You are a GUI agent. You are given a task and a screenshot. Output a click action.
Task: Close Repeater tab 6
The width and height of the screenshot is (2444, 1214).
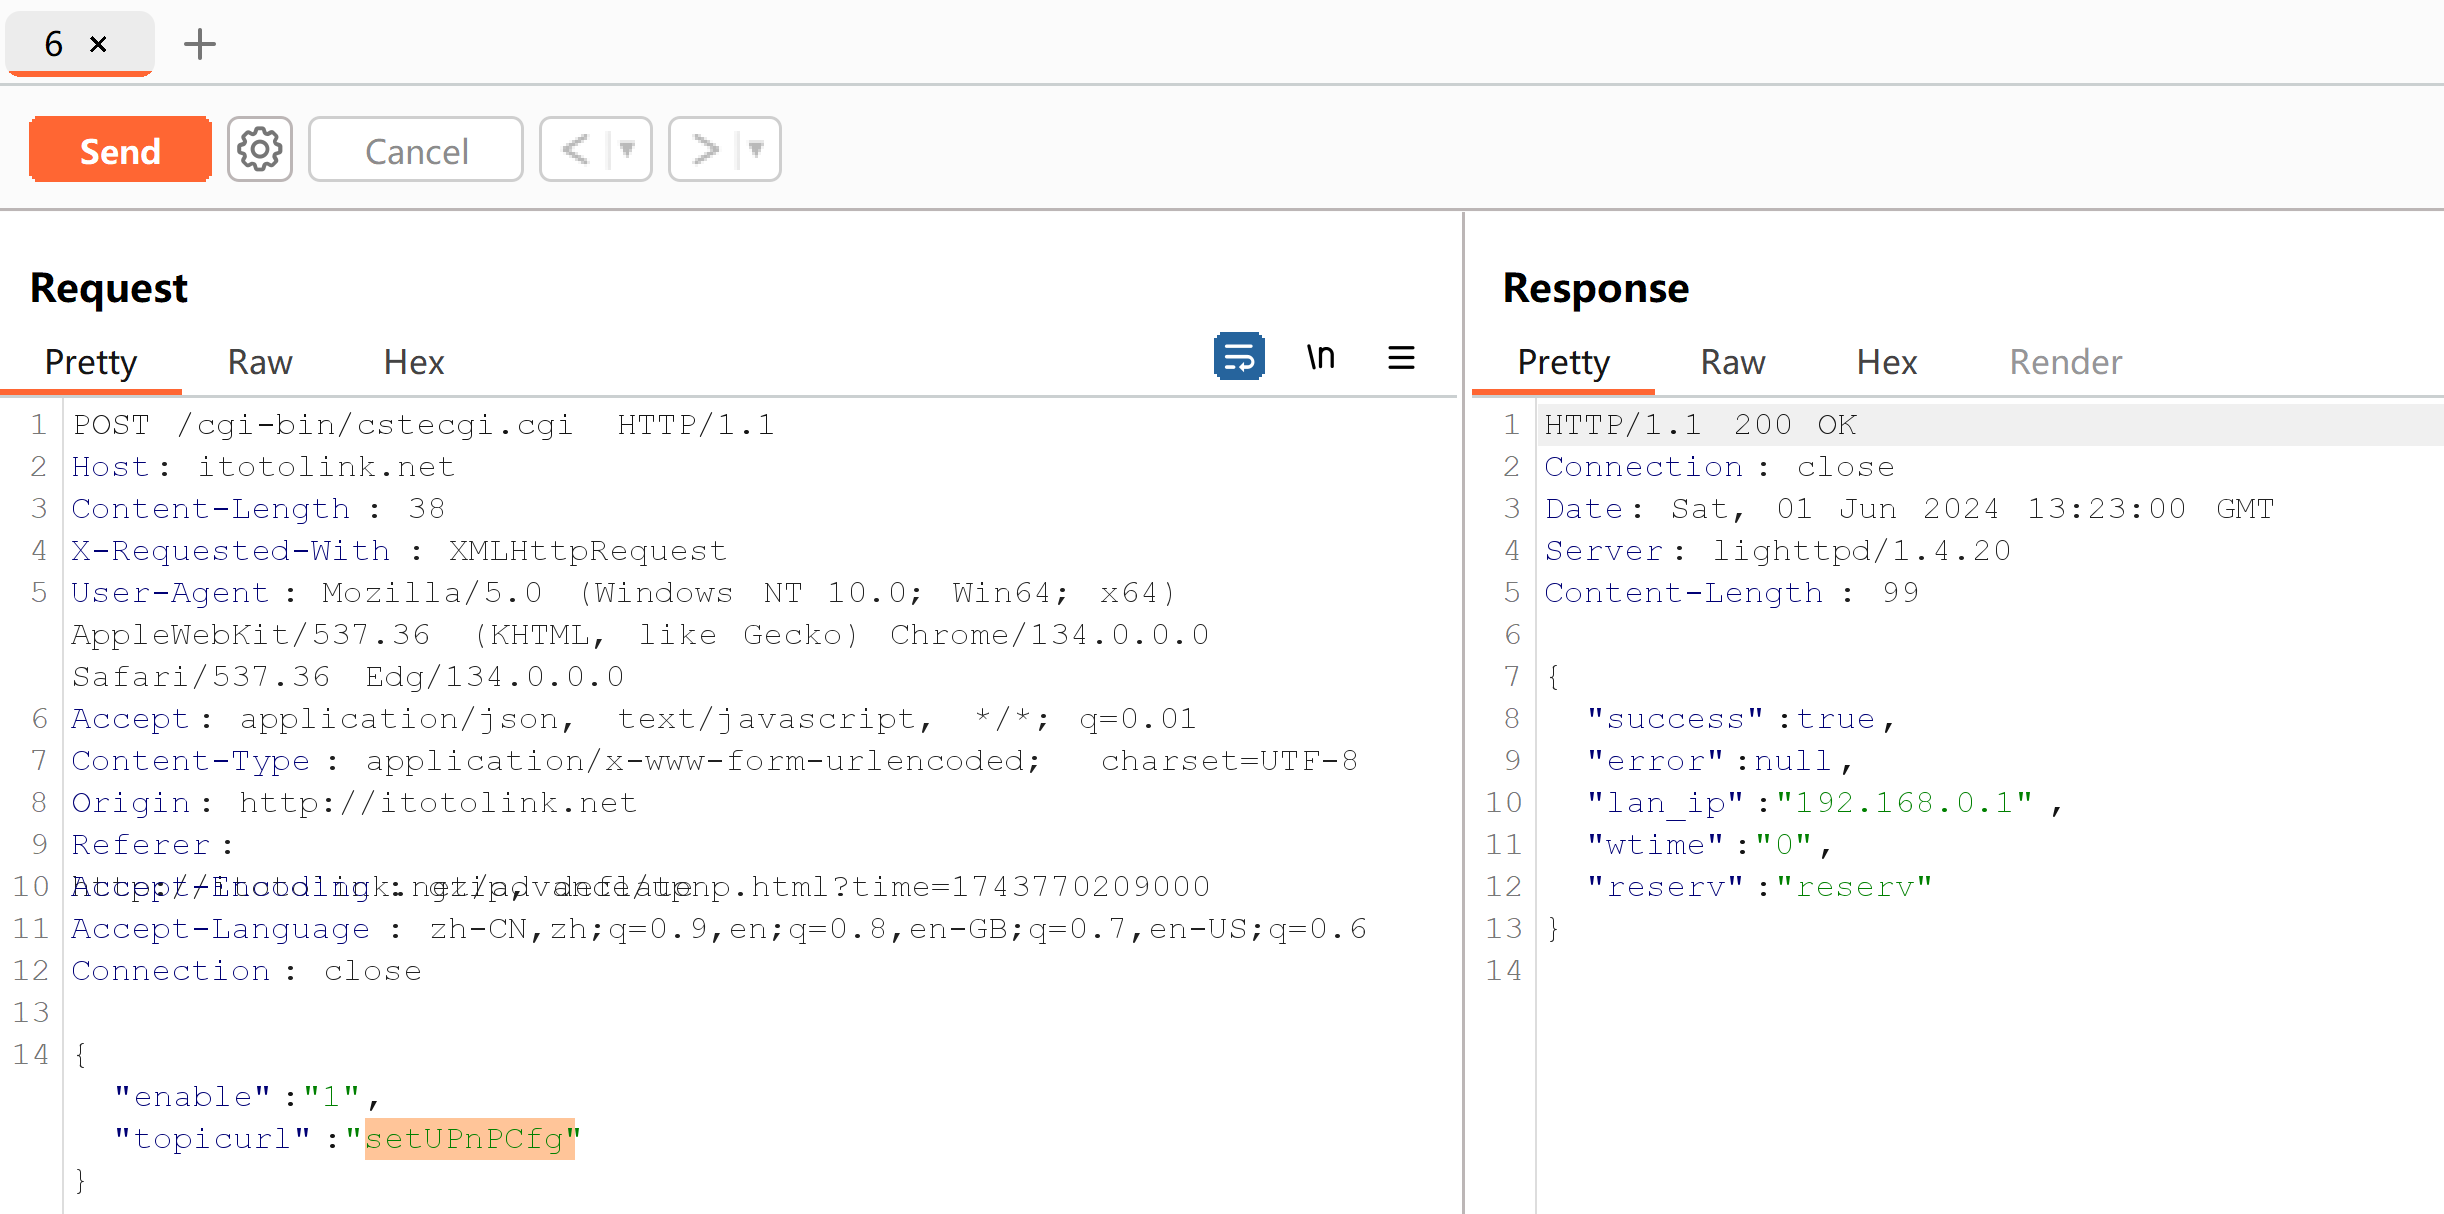[x=98, y=44]
